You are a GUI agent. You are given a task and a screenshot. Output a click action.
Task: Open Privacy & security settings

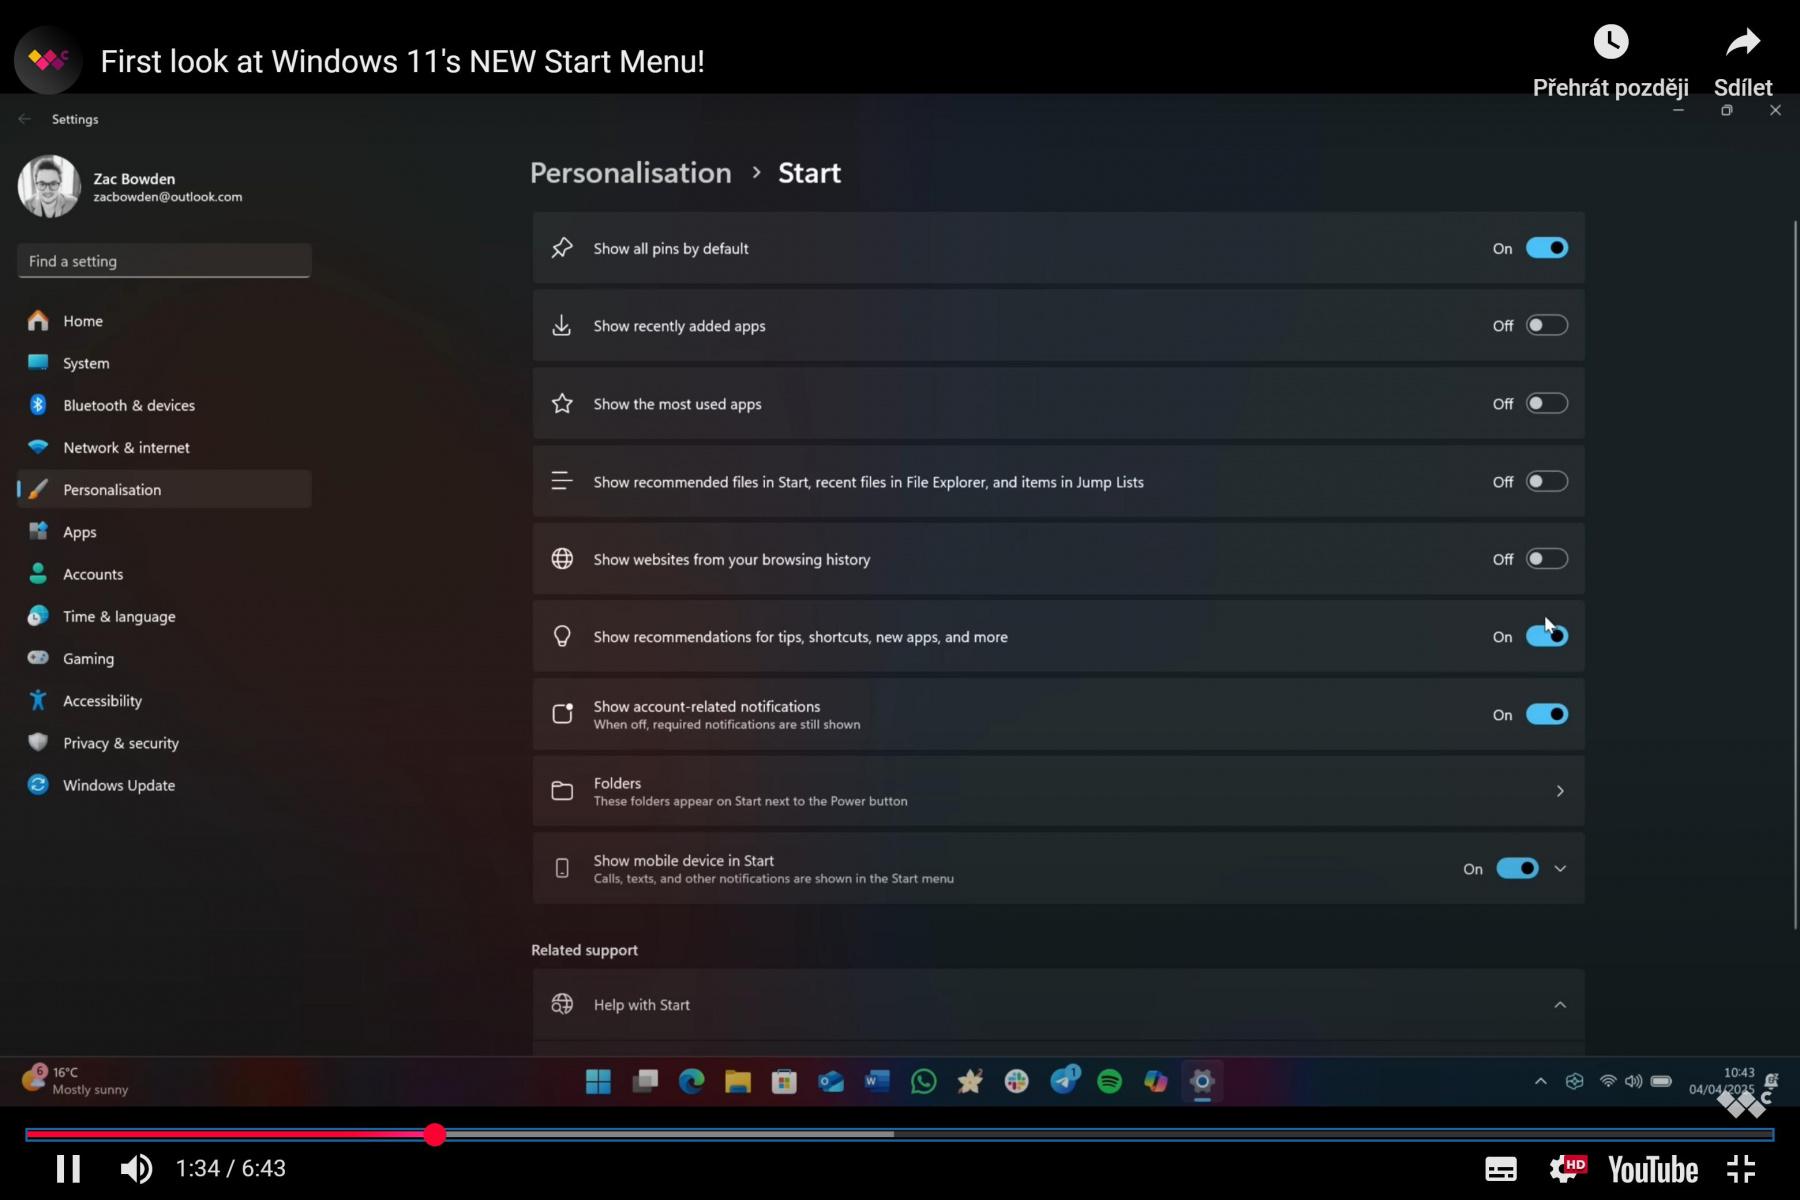164,743
